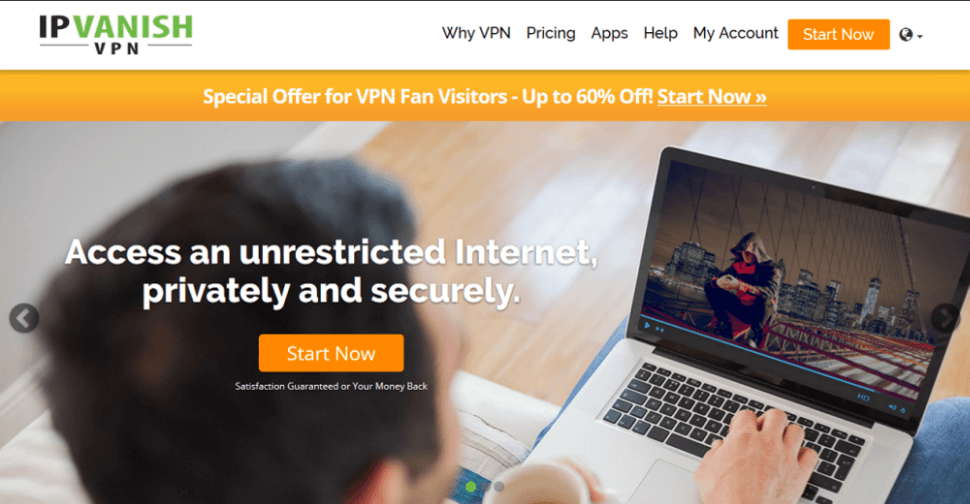The width and height of the screenshot is (970, 504).
Task: Open the Pricing page
Action: click(551, 33)
